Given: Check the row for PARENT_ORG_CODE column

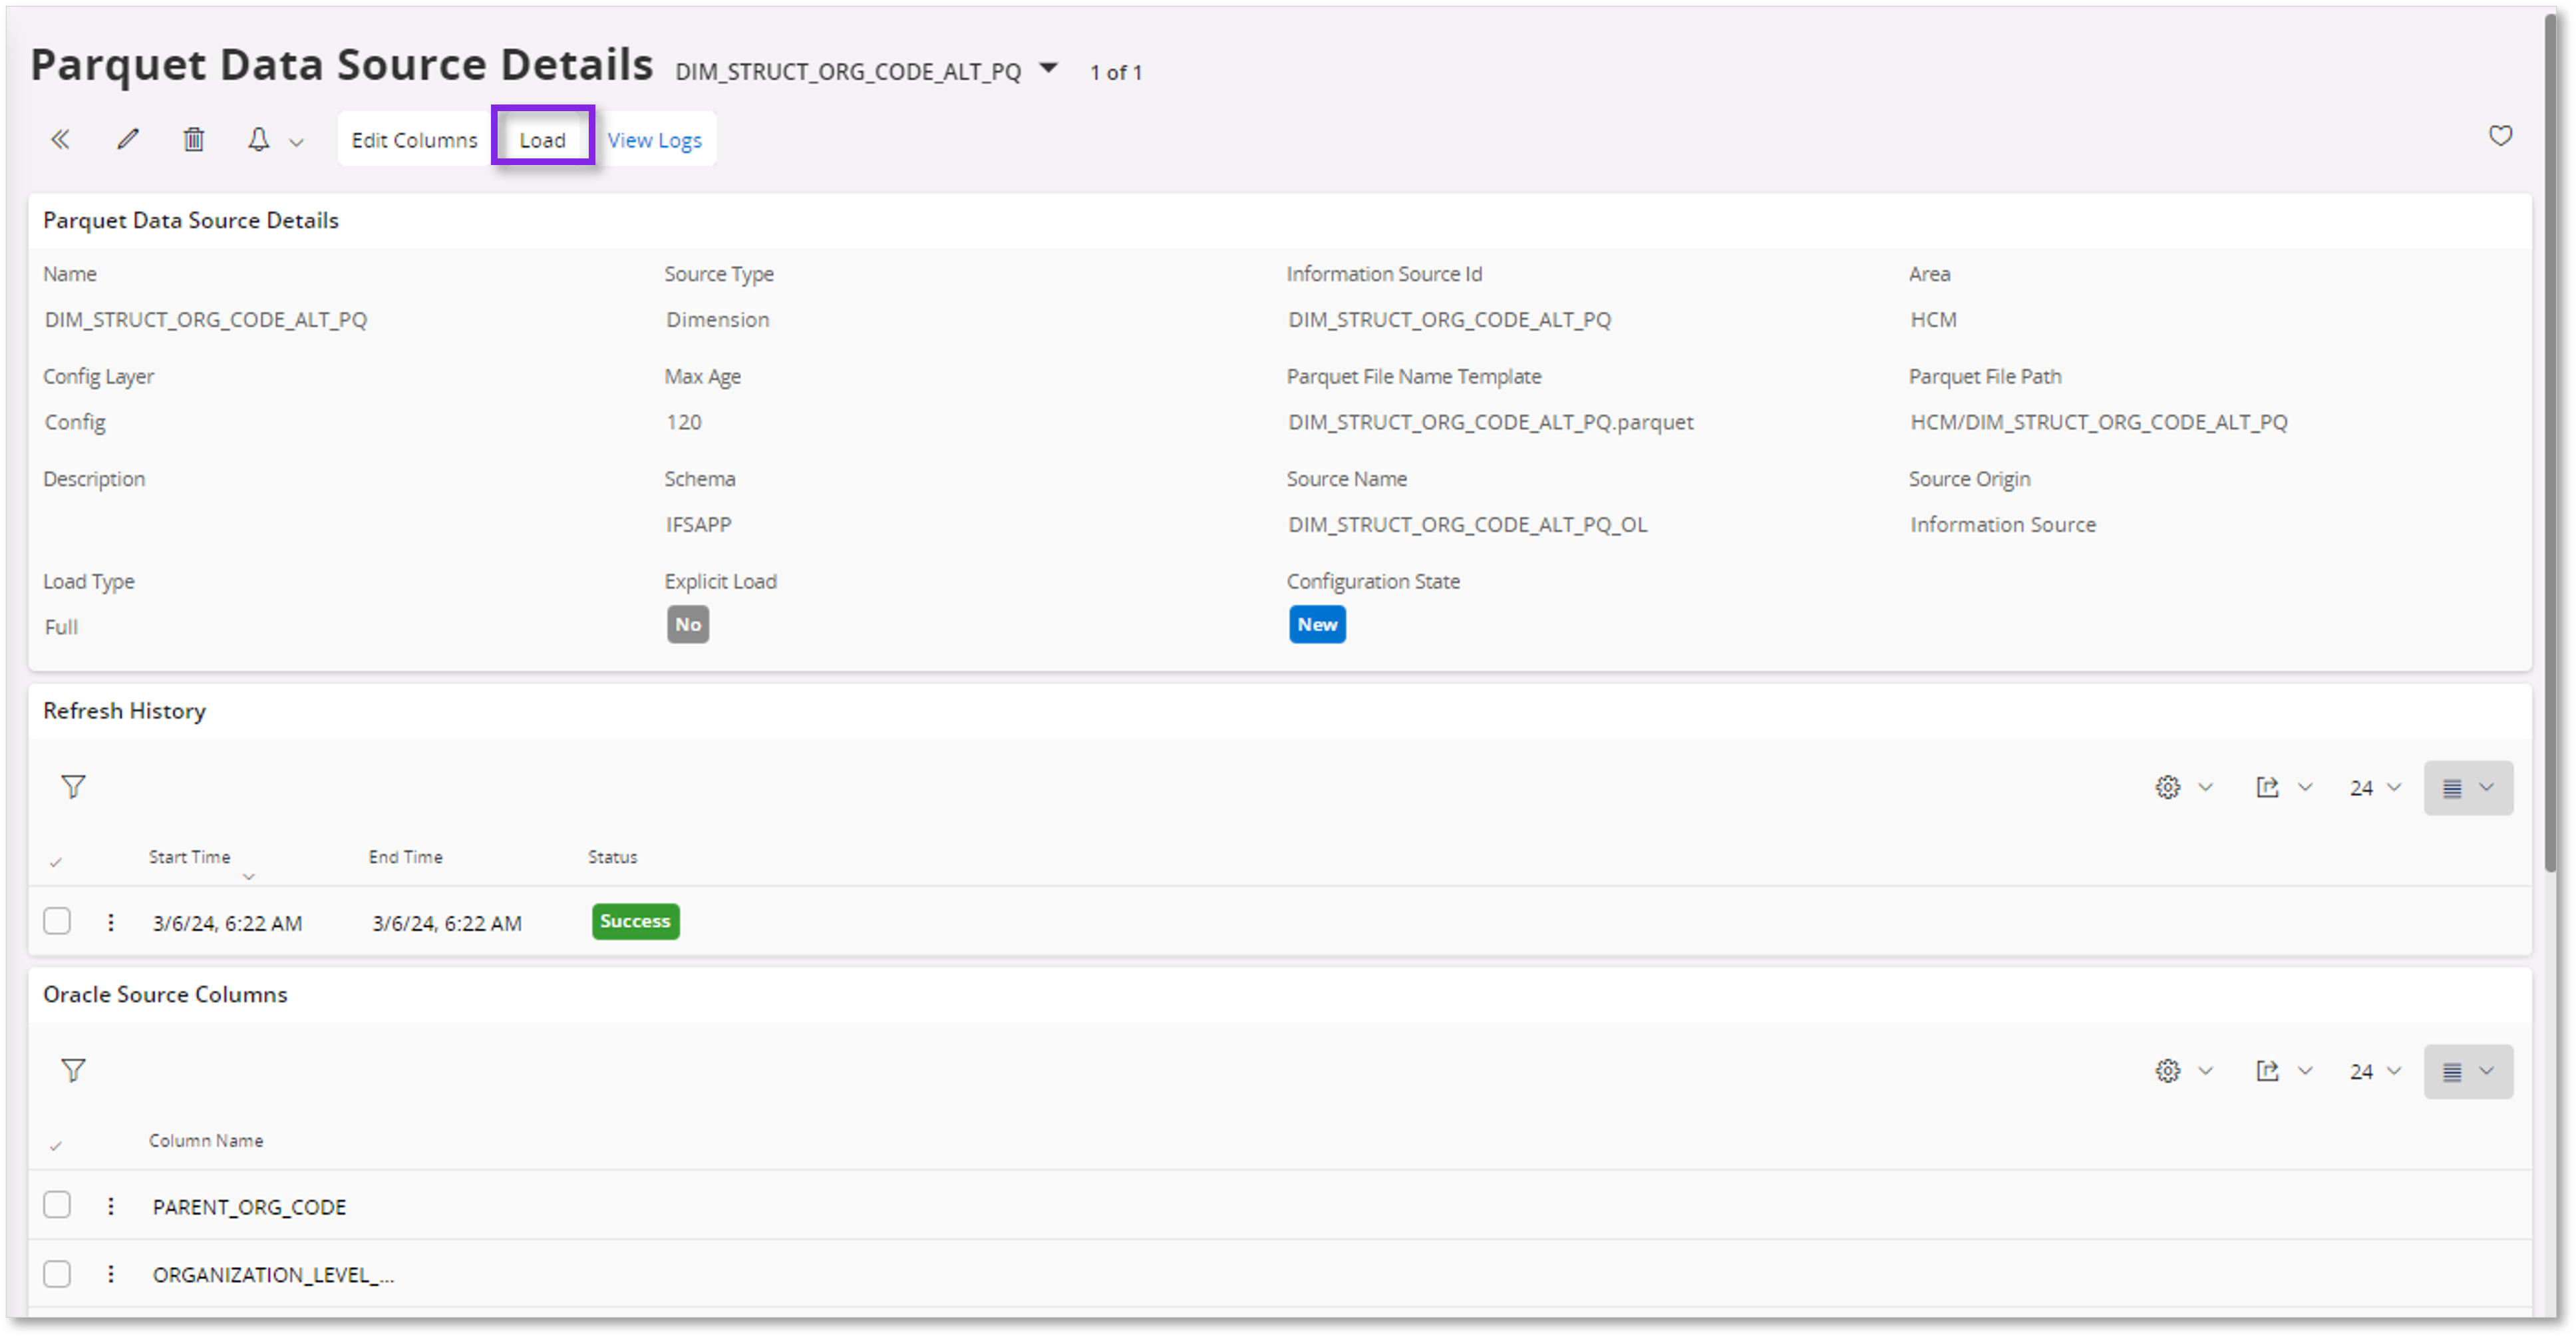Looking at the screenshot, I should pyautogui.click(x=57, y=1205).
